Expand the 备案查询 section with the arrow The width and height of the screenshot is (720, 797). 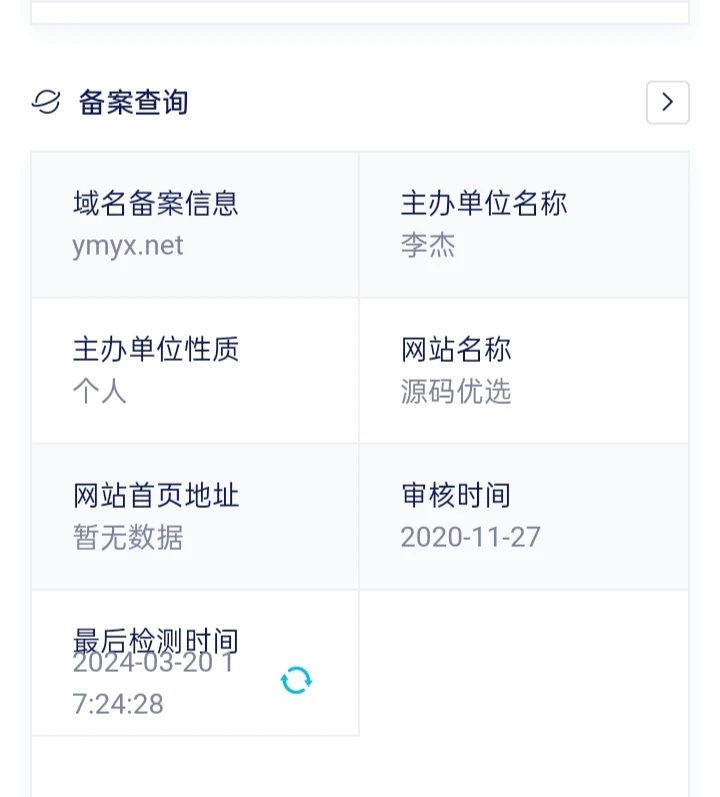(x=667, y=102)
